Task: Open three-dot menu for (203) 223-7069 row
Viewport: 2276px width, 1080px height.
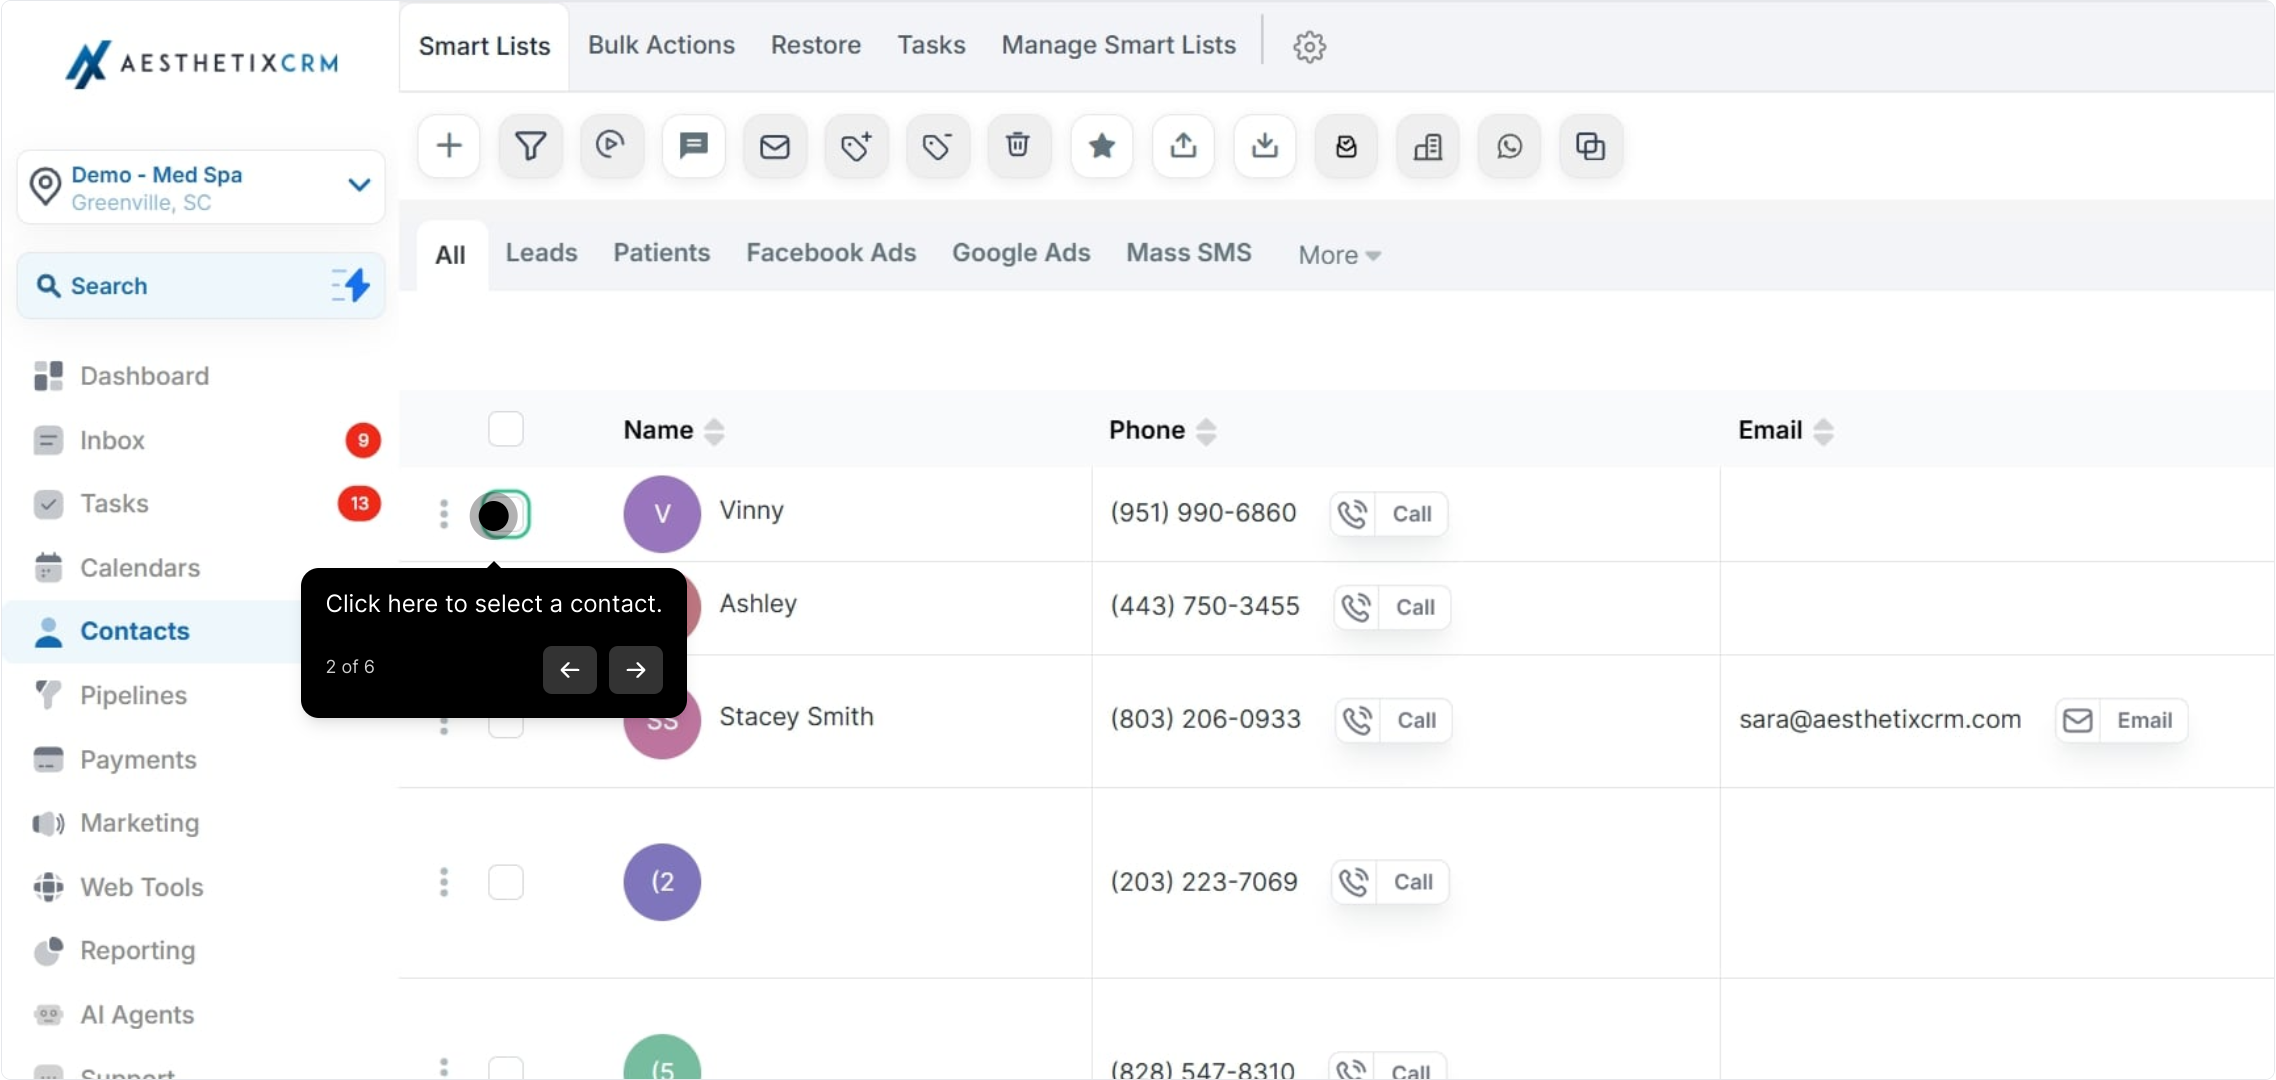Action: coord(444,882)
